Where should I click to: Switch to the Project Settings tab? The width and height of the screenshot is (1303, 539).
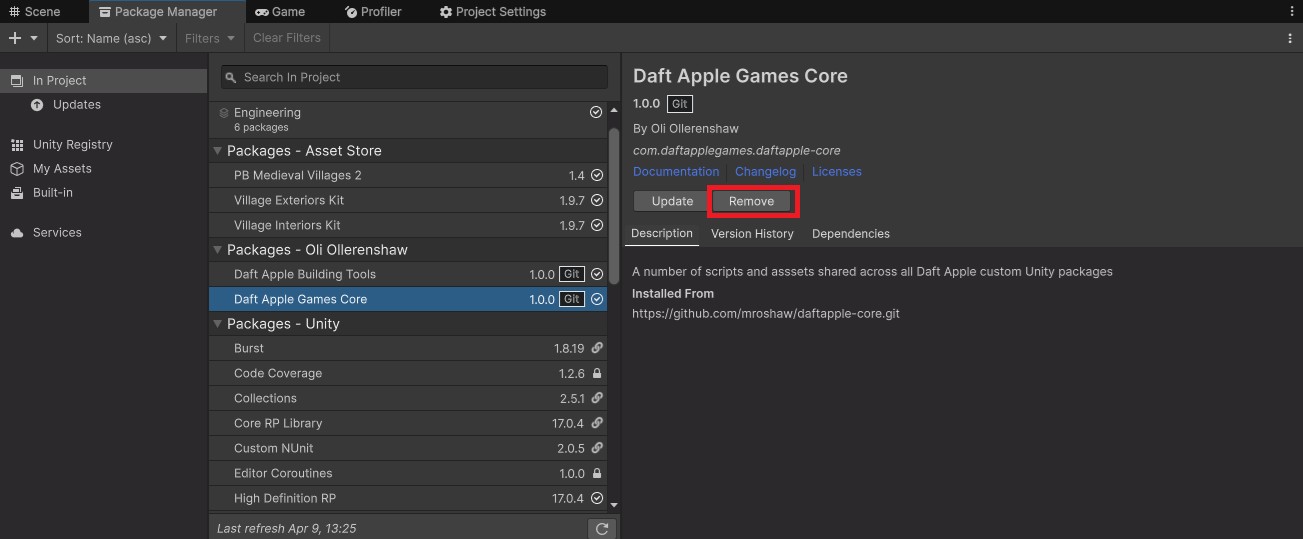tap(493, 12)
